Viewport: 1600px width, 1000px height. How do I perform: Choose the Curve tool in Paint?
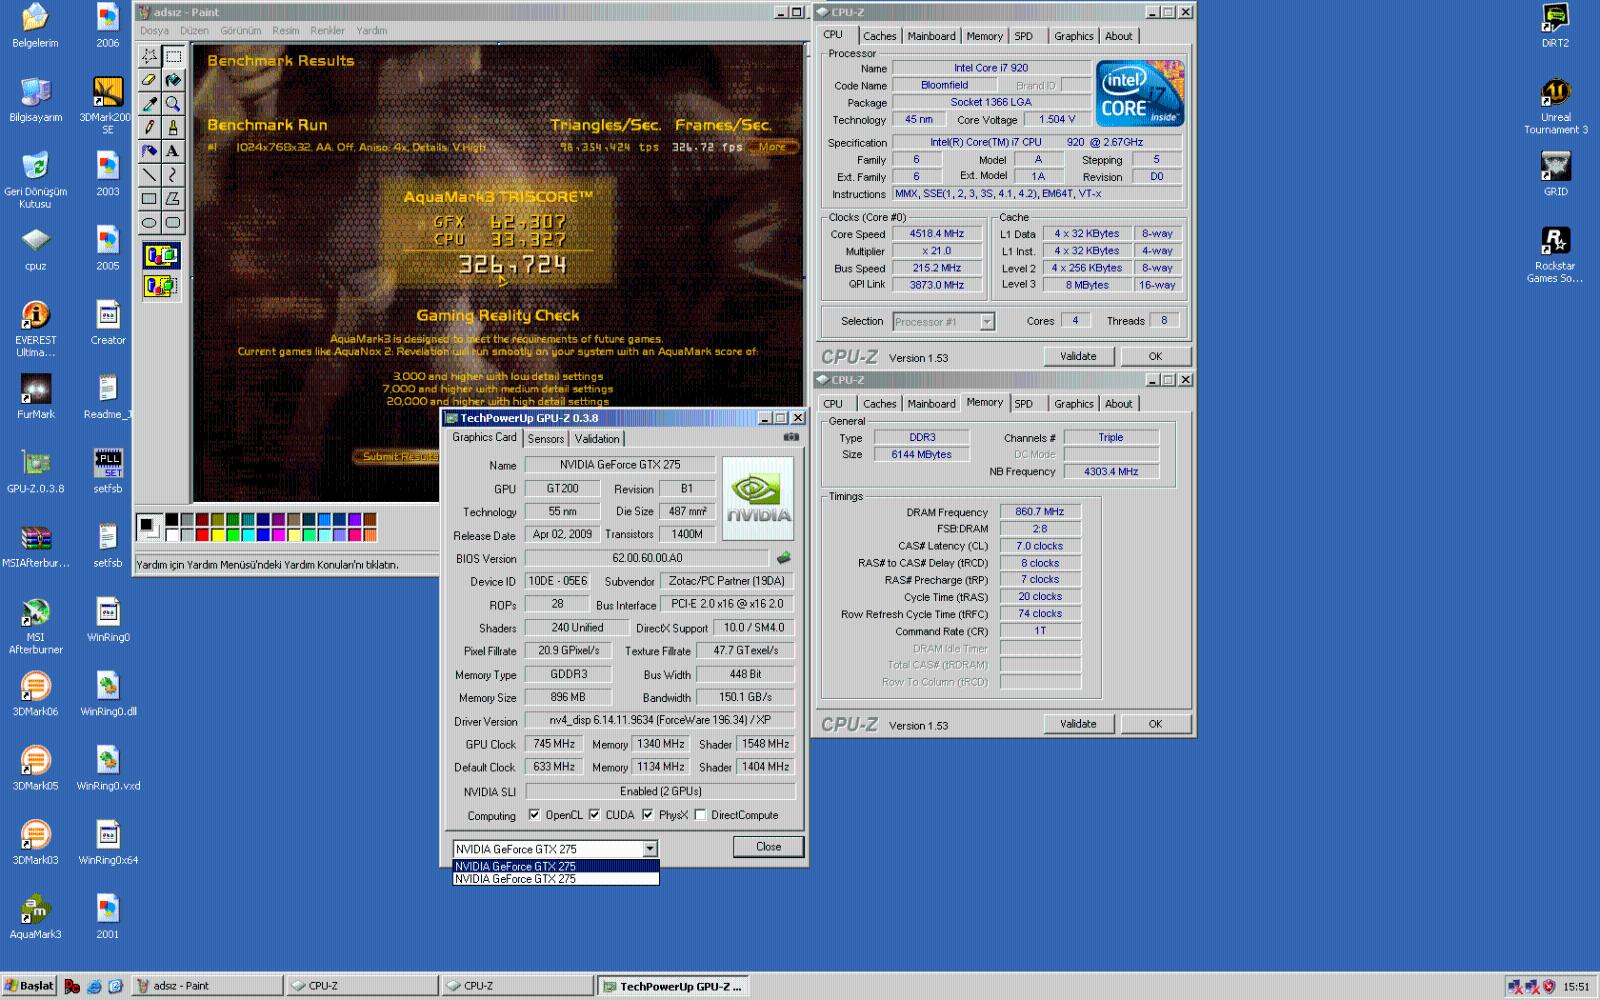tap(173, 175)
